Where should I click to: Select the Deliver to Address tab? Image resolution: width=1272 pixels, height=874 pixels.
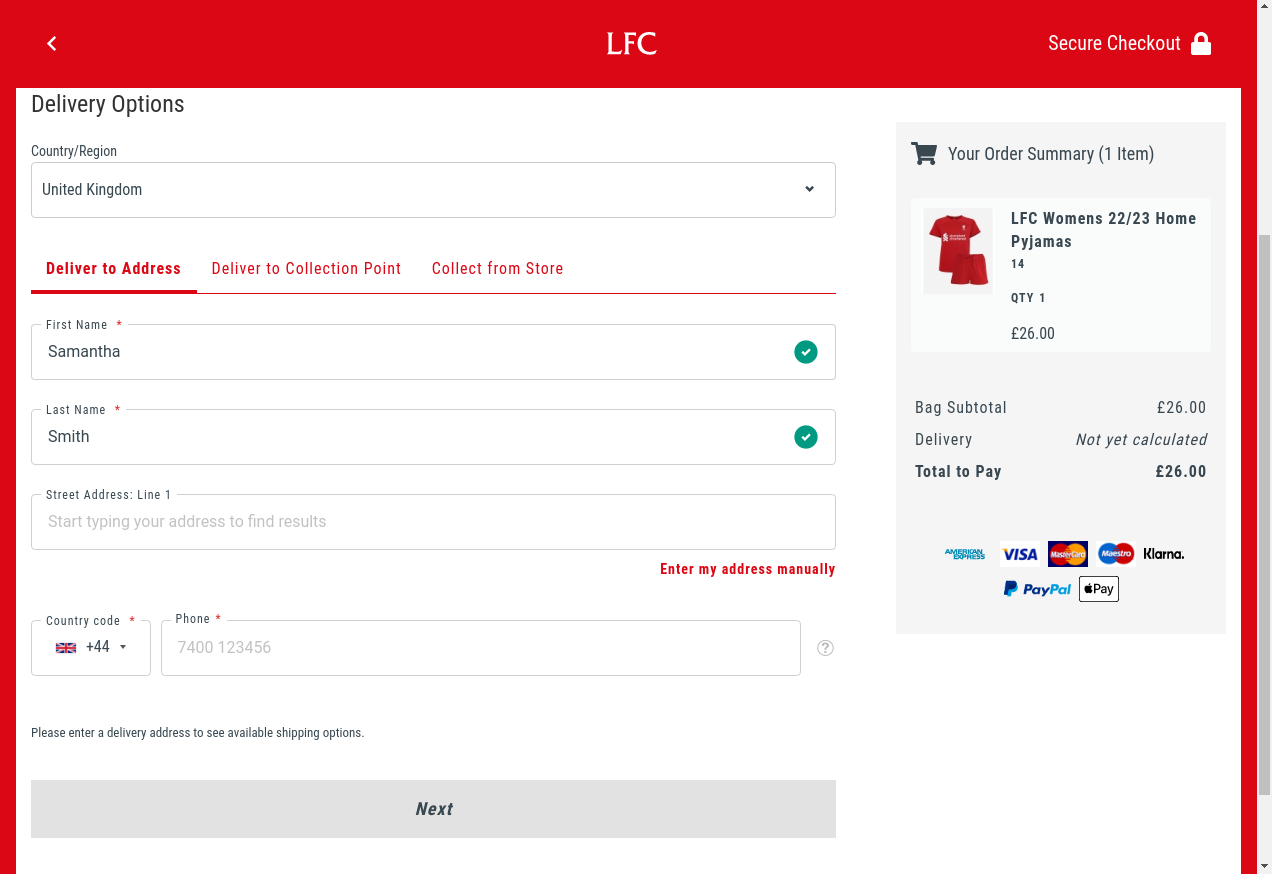pyautogui.click(x=113, y=269)
